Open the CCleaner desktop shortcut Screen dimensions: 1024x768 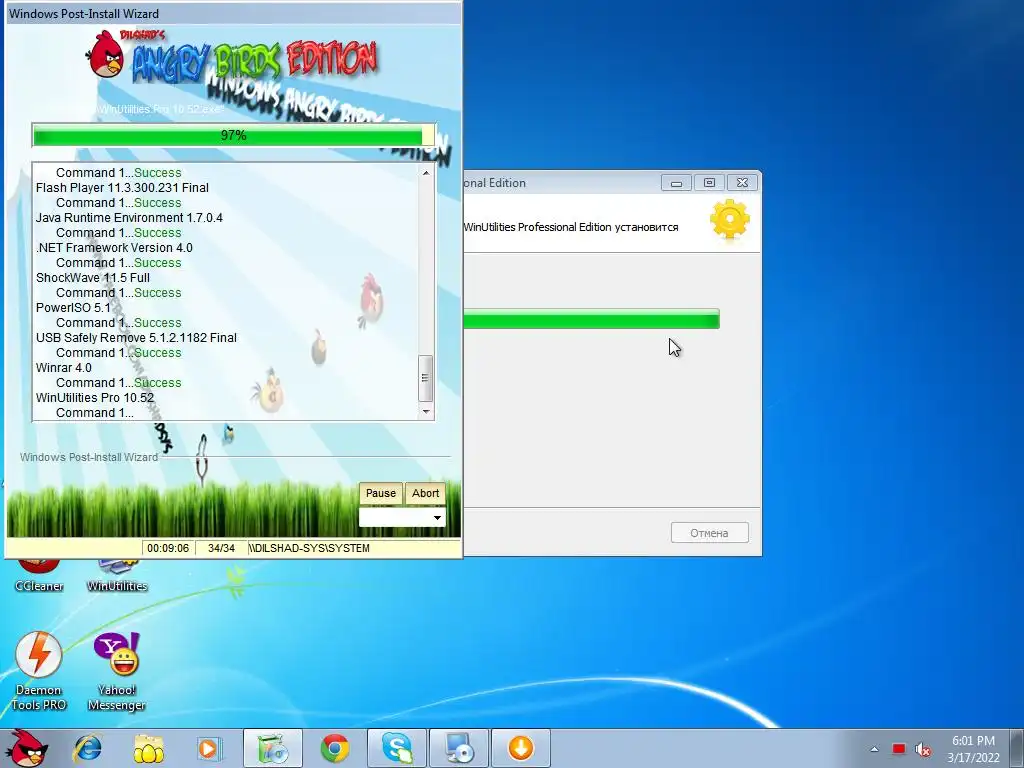[39, 577]
